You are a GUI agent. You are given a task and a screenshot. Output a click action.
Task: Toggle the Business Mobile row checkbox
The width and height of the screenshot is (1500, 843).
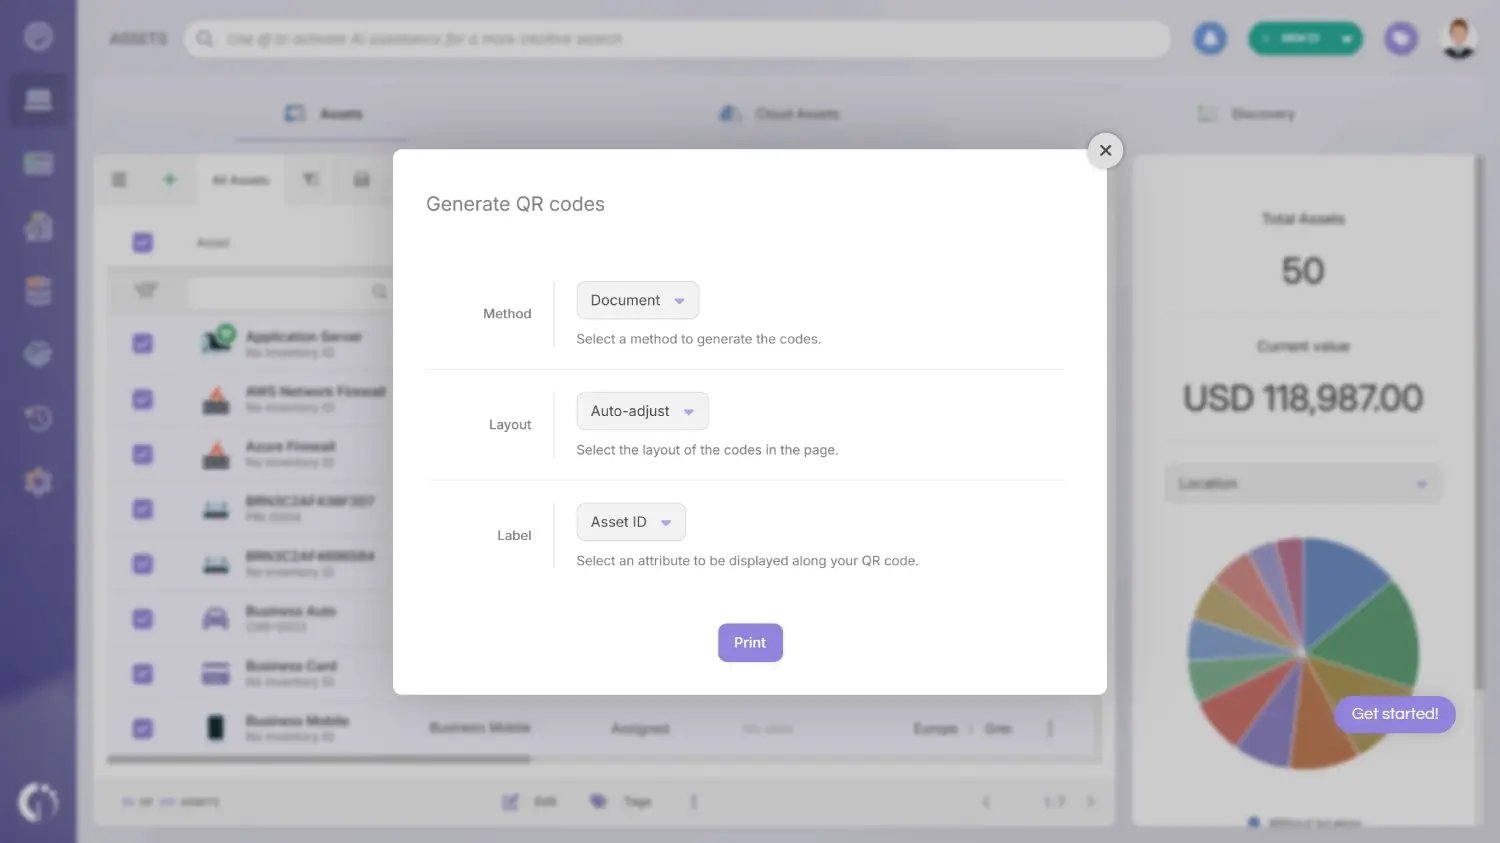(142, 727)
